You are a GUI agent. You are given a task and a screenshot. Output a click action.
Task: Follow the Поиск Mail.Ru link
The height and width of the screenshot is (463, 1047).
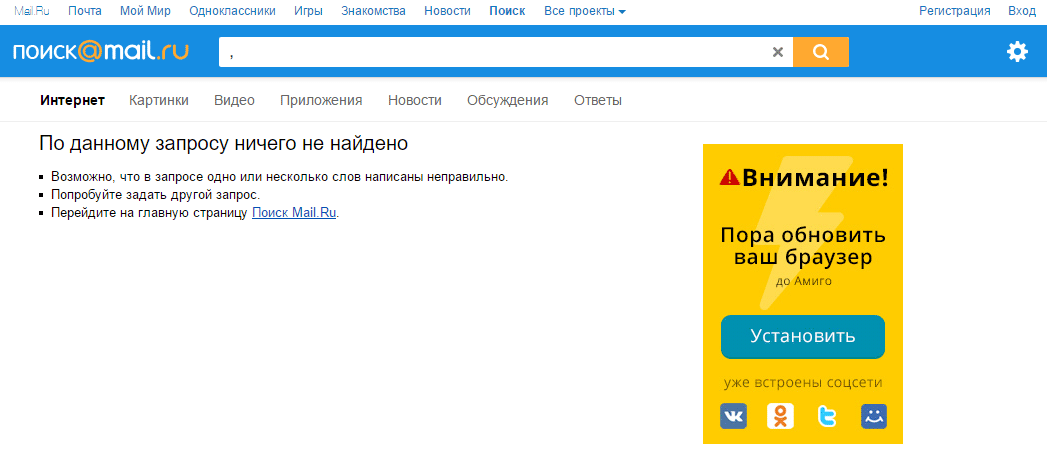click(294, 213)
